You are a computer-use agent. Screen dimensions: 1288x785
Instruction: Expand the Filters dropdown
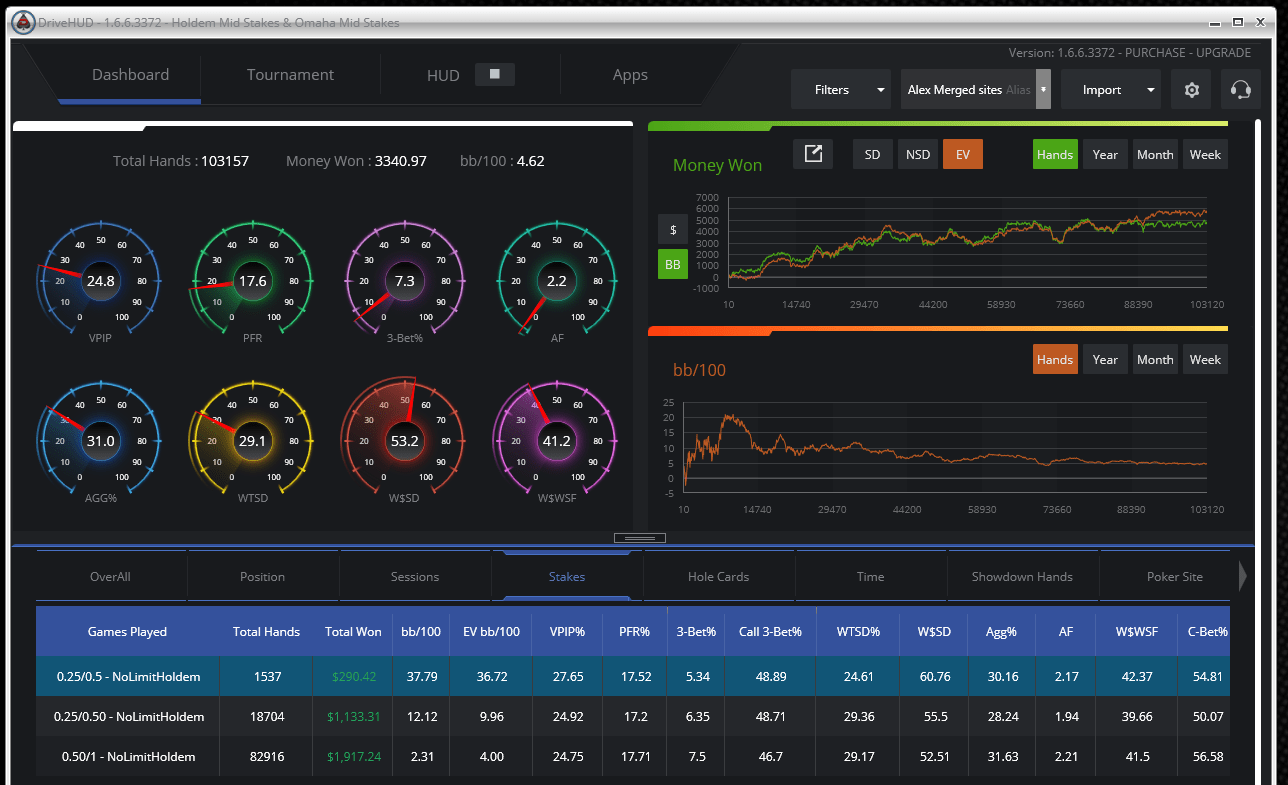click(841, 90)
